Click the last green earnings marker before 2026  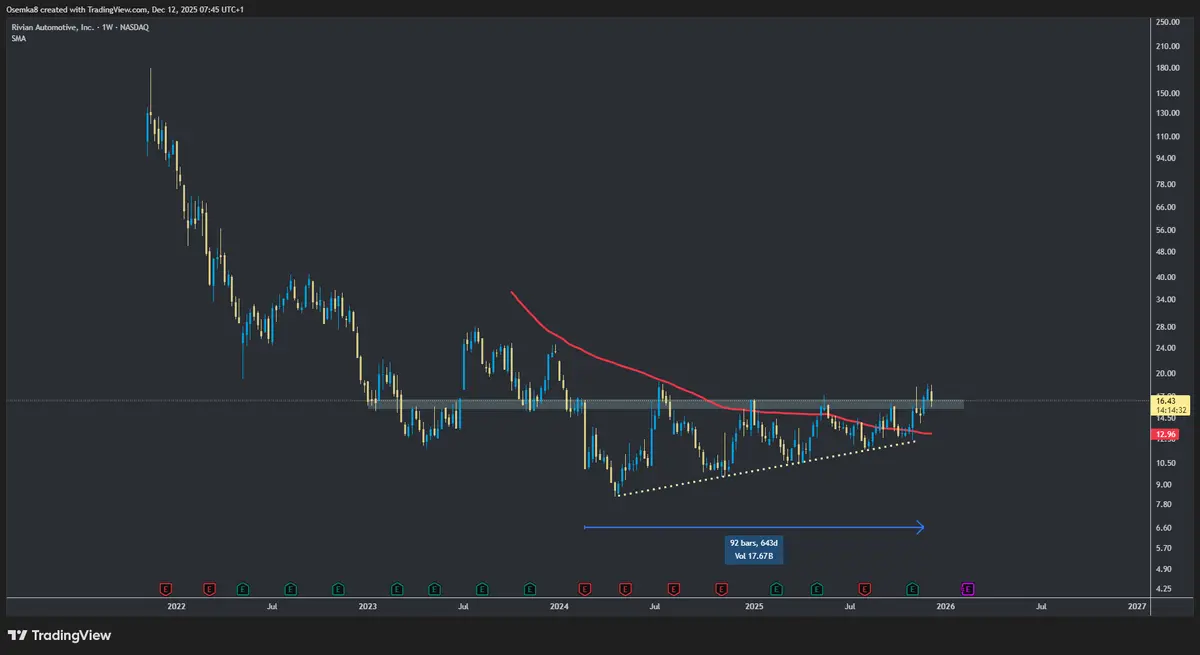[x=912, y=589]
